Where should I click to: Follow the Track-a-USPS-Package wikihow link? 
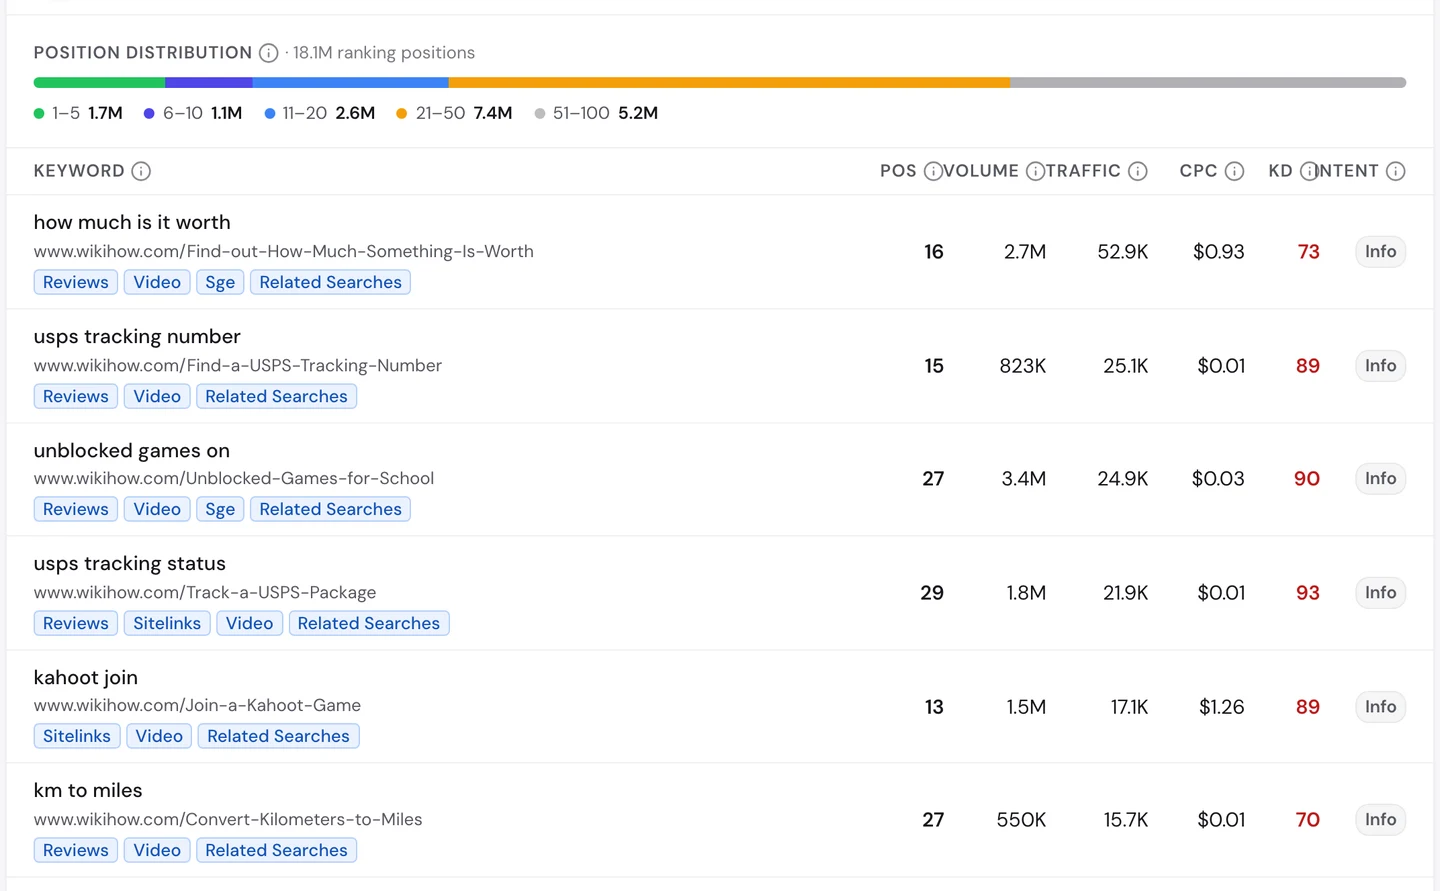(x=205, y=593)
